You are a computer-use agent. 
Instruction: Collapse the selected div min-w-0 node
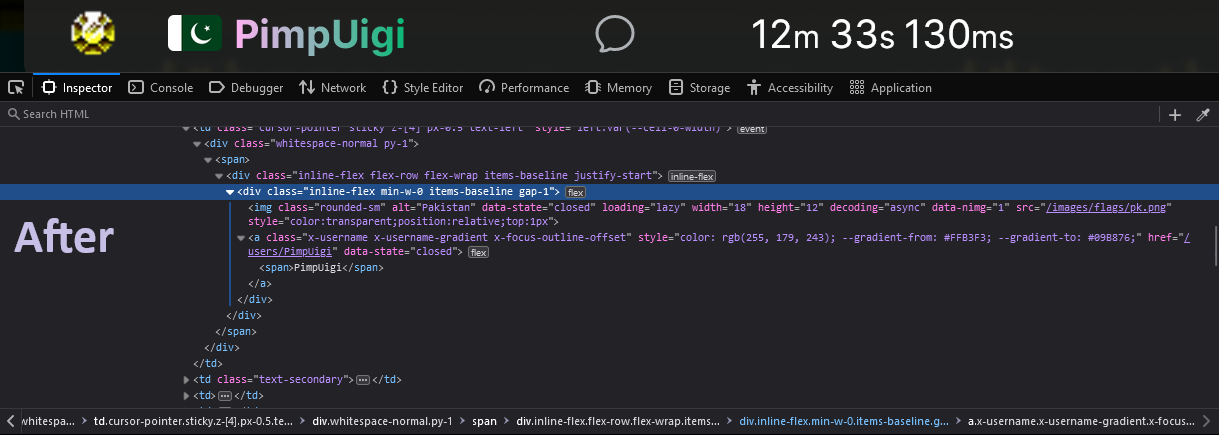(230, 192)
